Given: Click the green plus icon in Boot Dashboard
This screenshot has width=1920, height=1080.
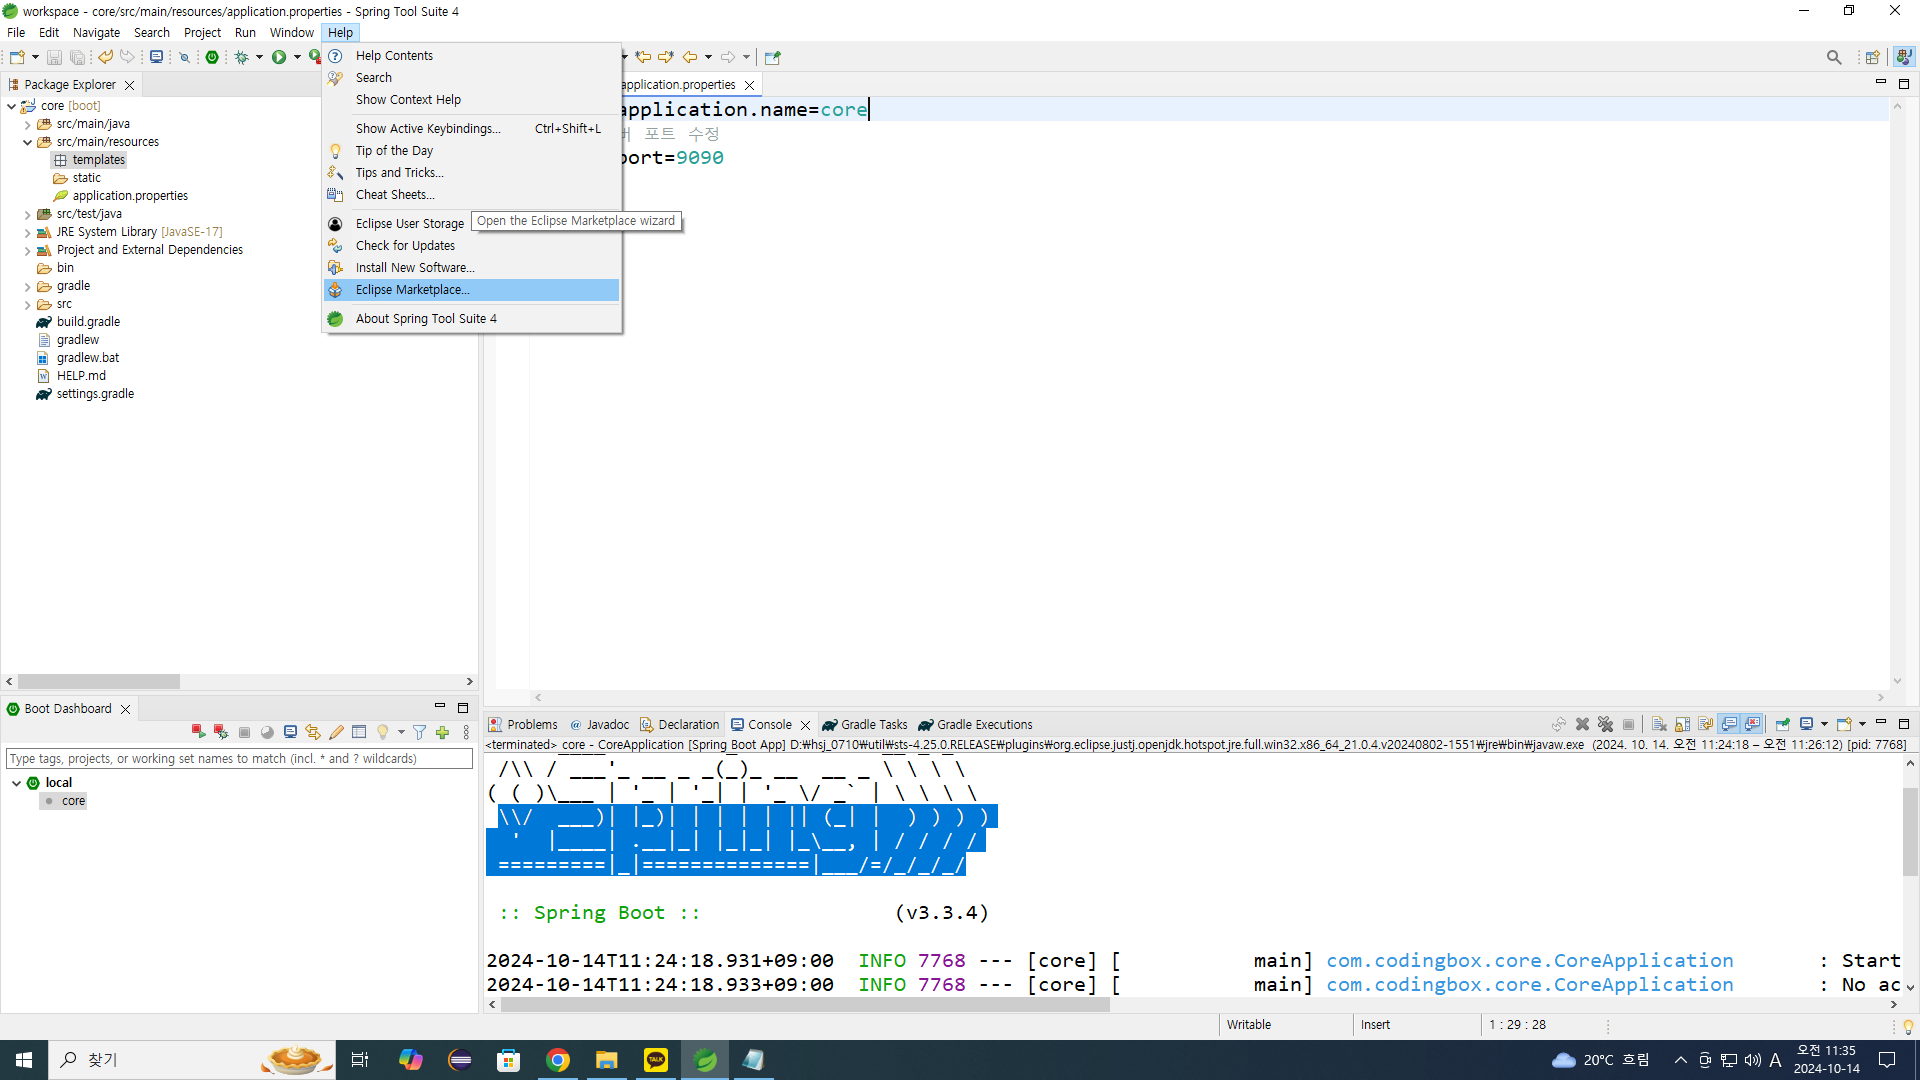Looking at the screenshot, I should tap(442, 732).
